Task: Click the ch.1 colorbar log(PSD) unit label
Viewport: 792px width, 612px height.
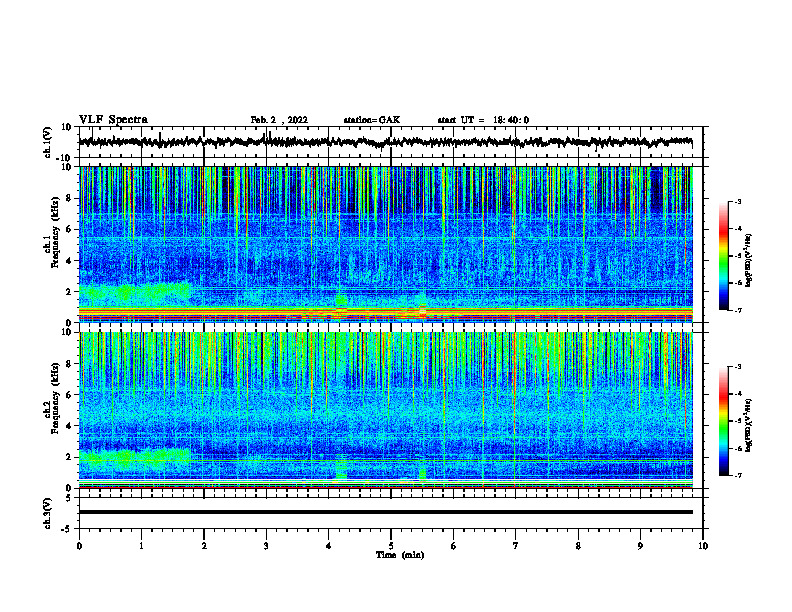Action: click(749, 261)
